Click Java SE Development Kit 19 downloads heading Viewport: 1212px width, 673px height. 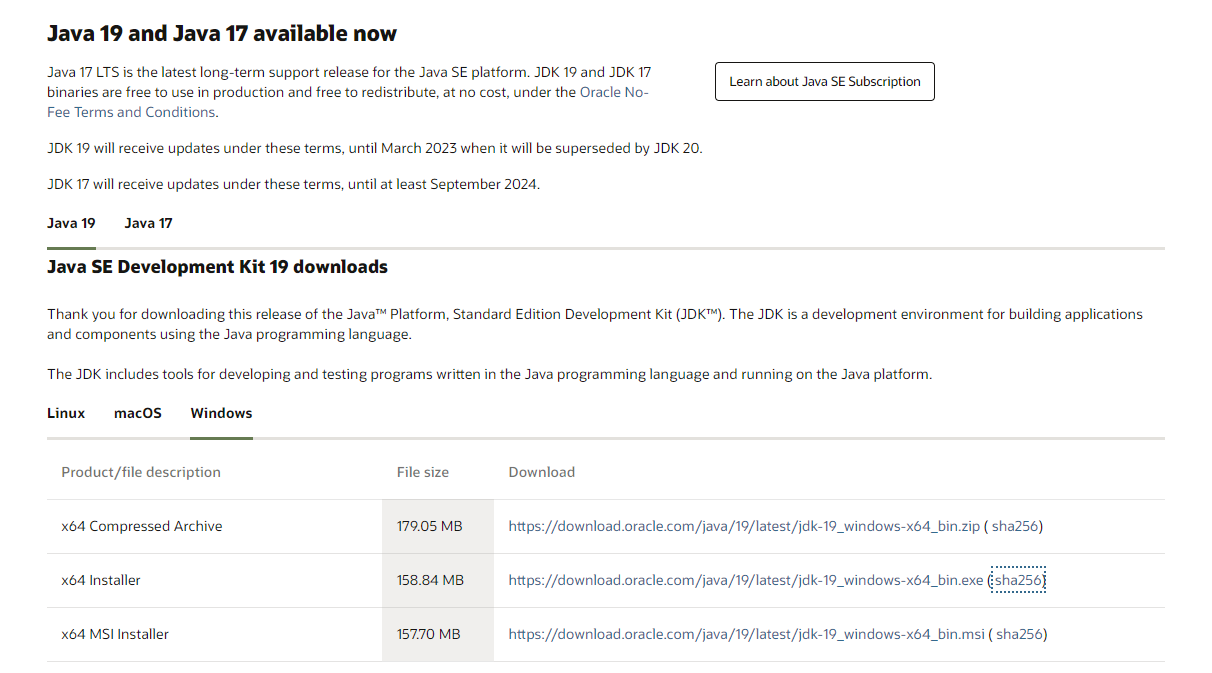pyautogui.click(x=217, y=267)
